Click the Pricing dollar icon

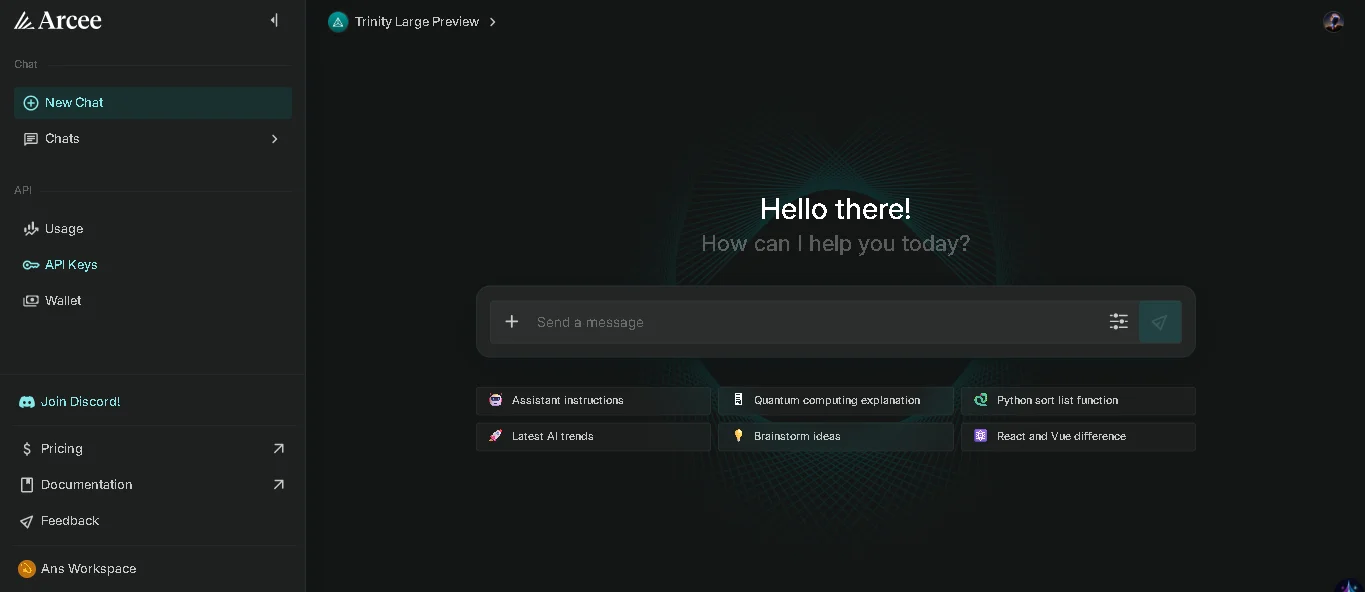(27, 449)
